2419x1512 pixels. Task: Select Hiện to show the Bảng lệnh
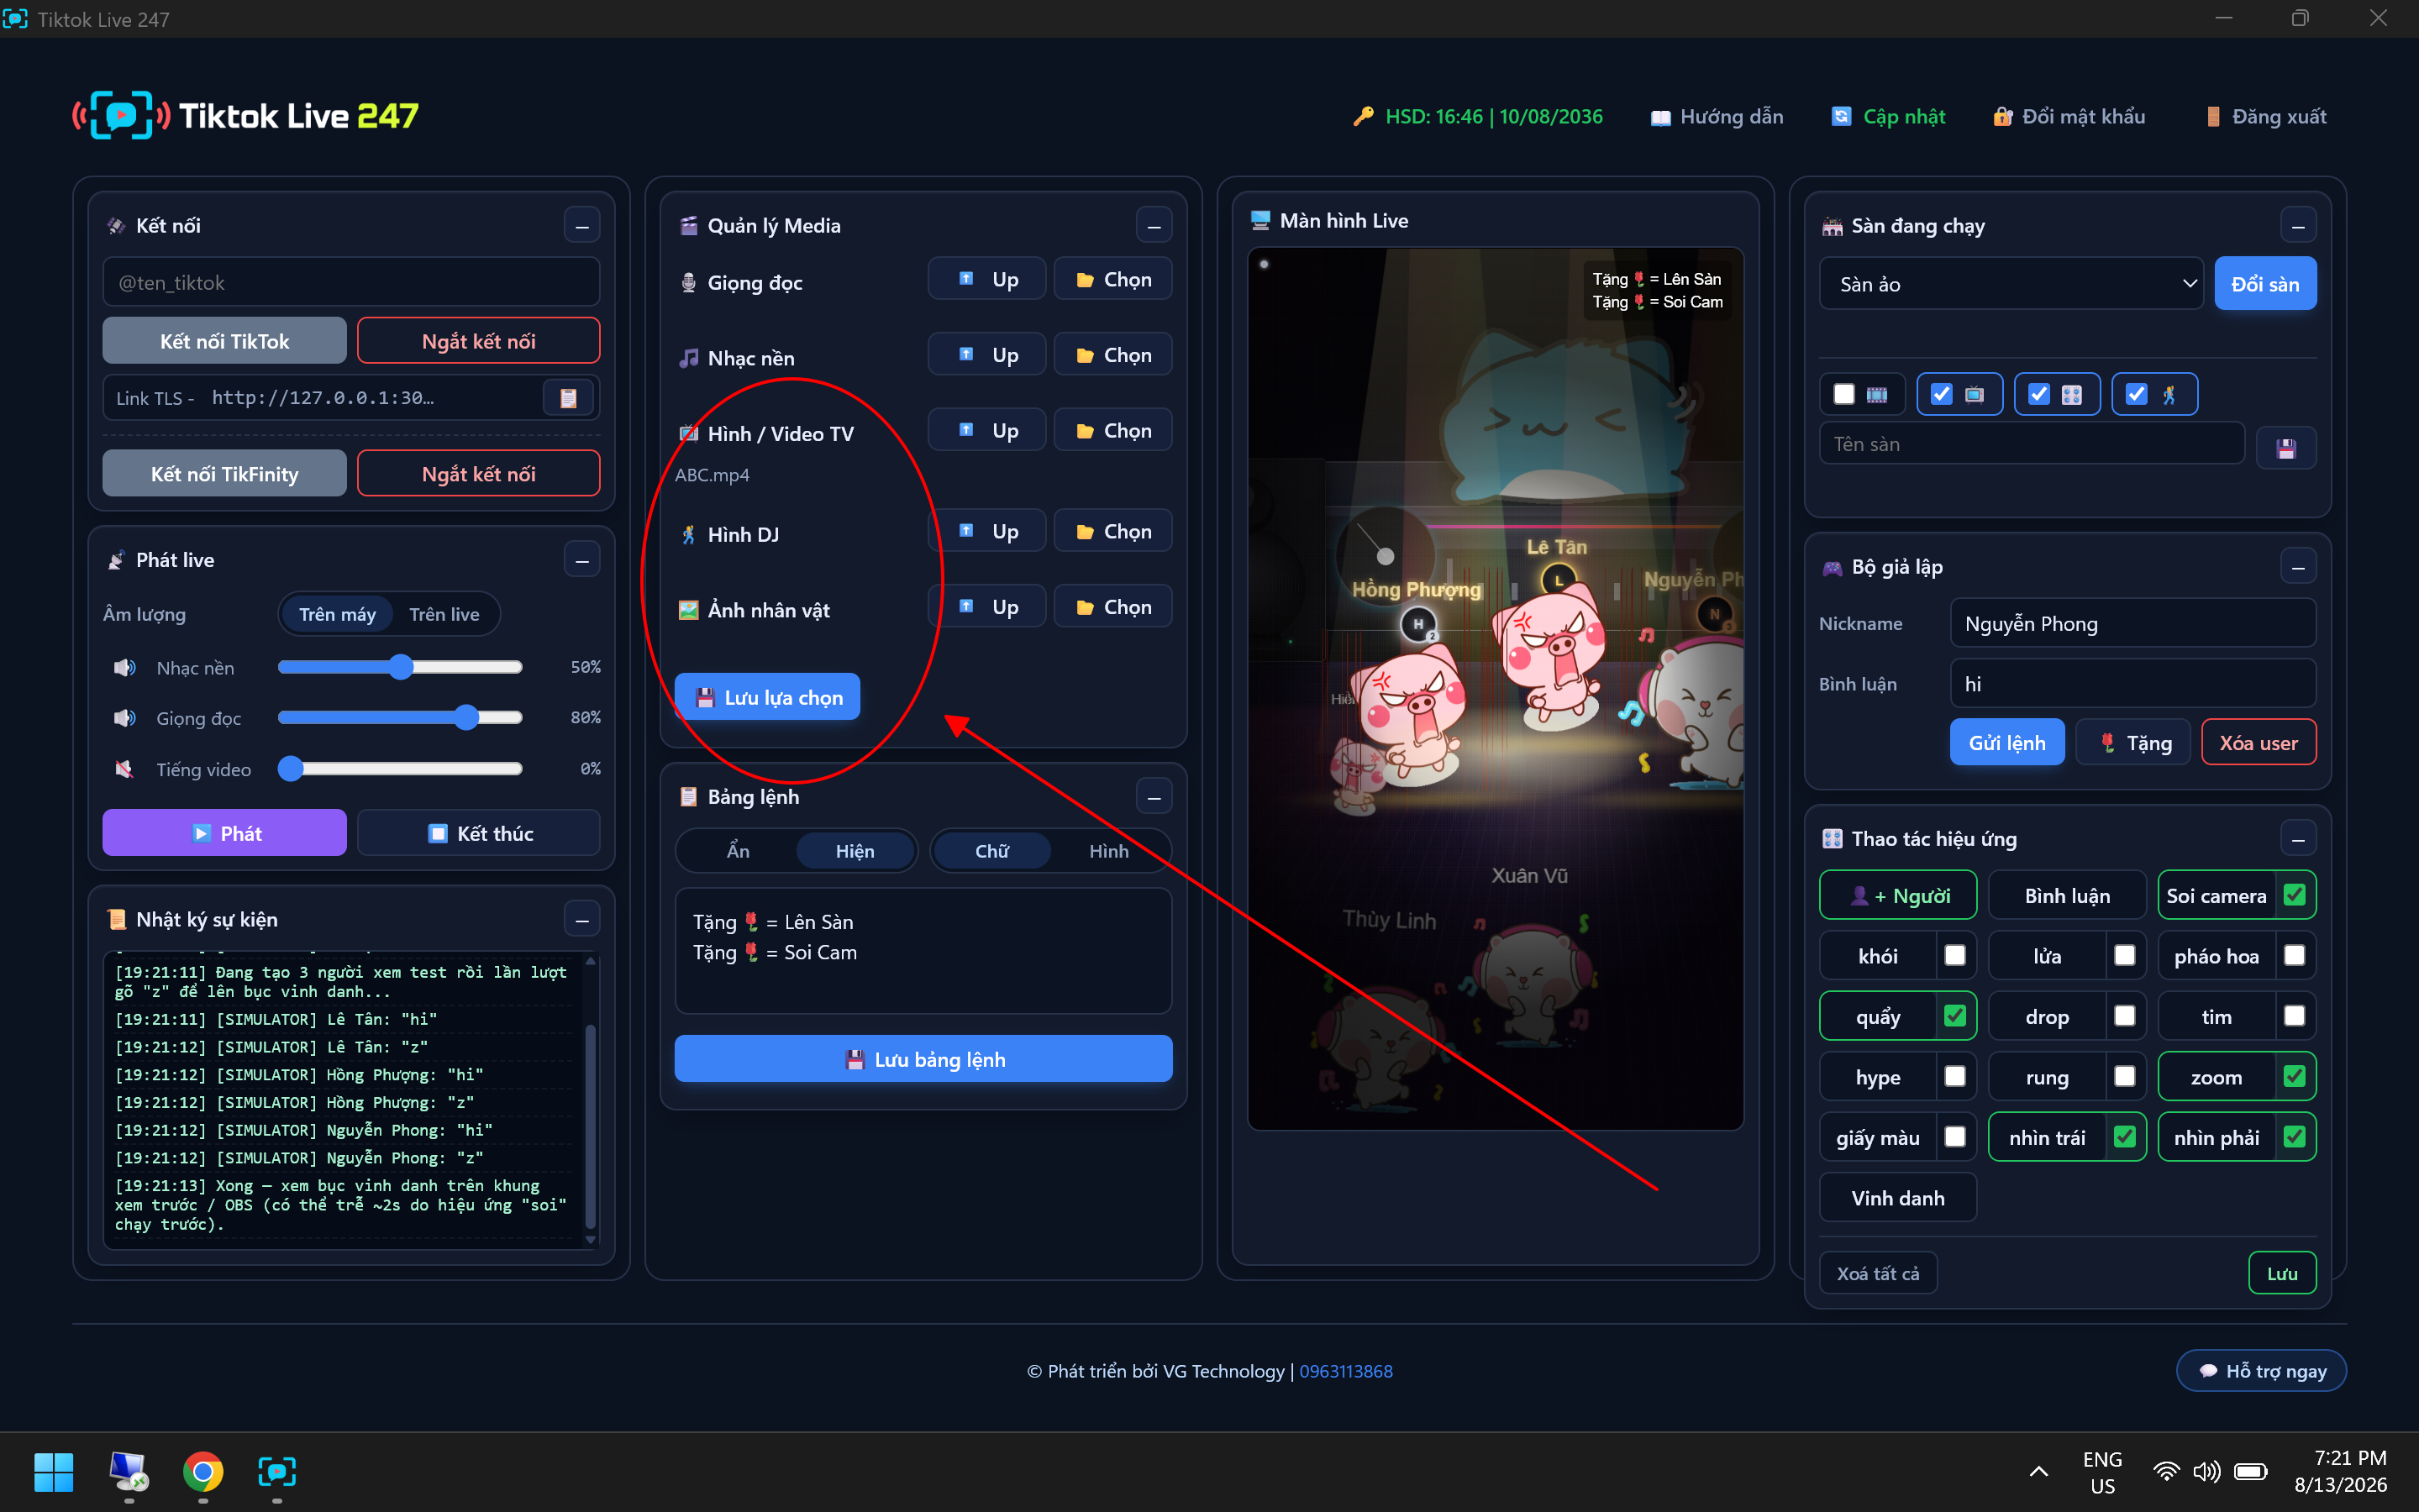855,851
